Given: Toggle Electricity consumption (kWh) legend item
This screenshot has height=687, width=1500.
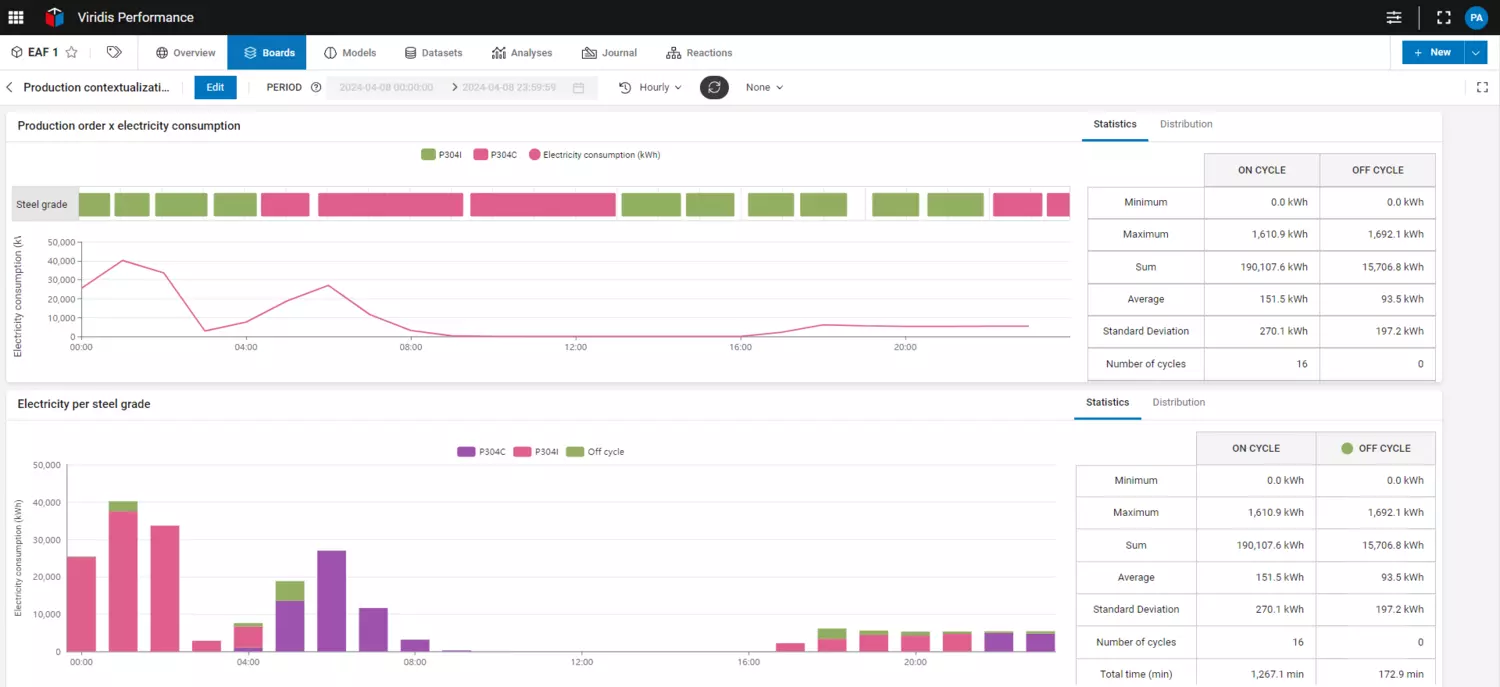Looking at the screenshot, I should [x=594, y=155].
